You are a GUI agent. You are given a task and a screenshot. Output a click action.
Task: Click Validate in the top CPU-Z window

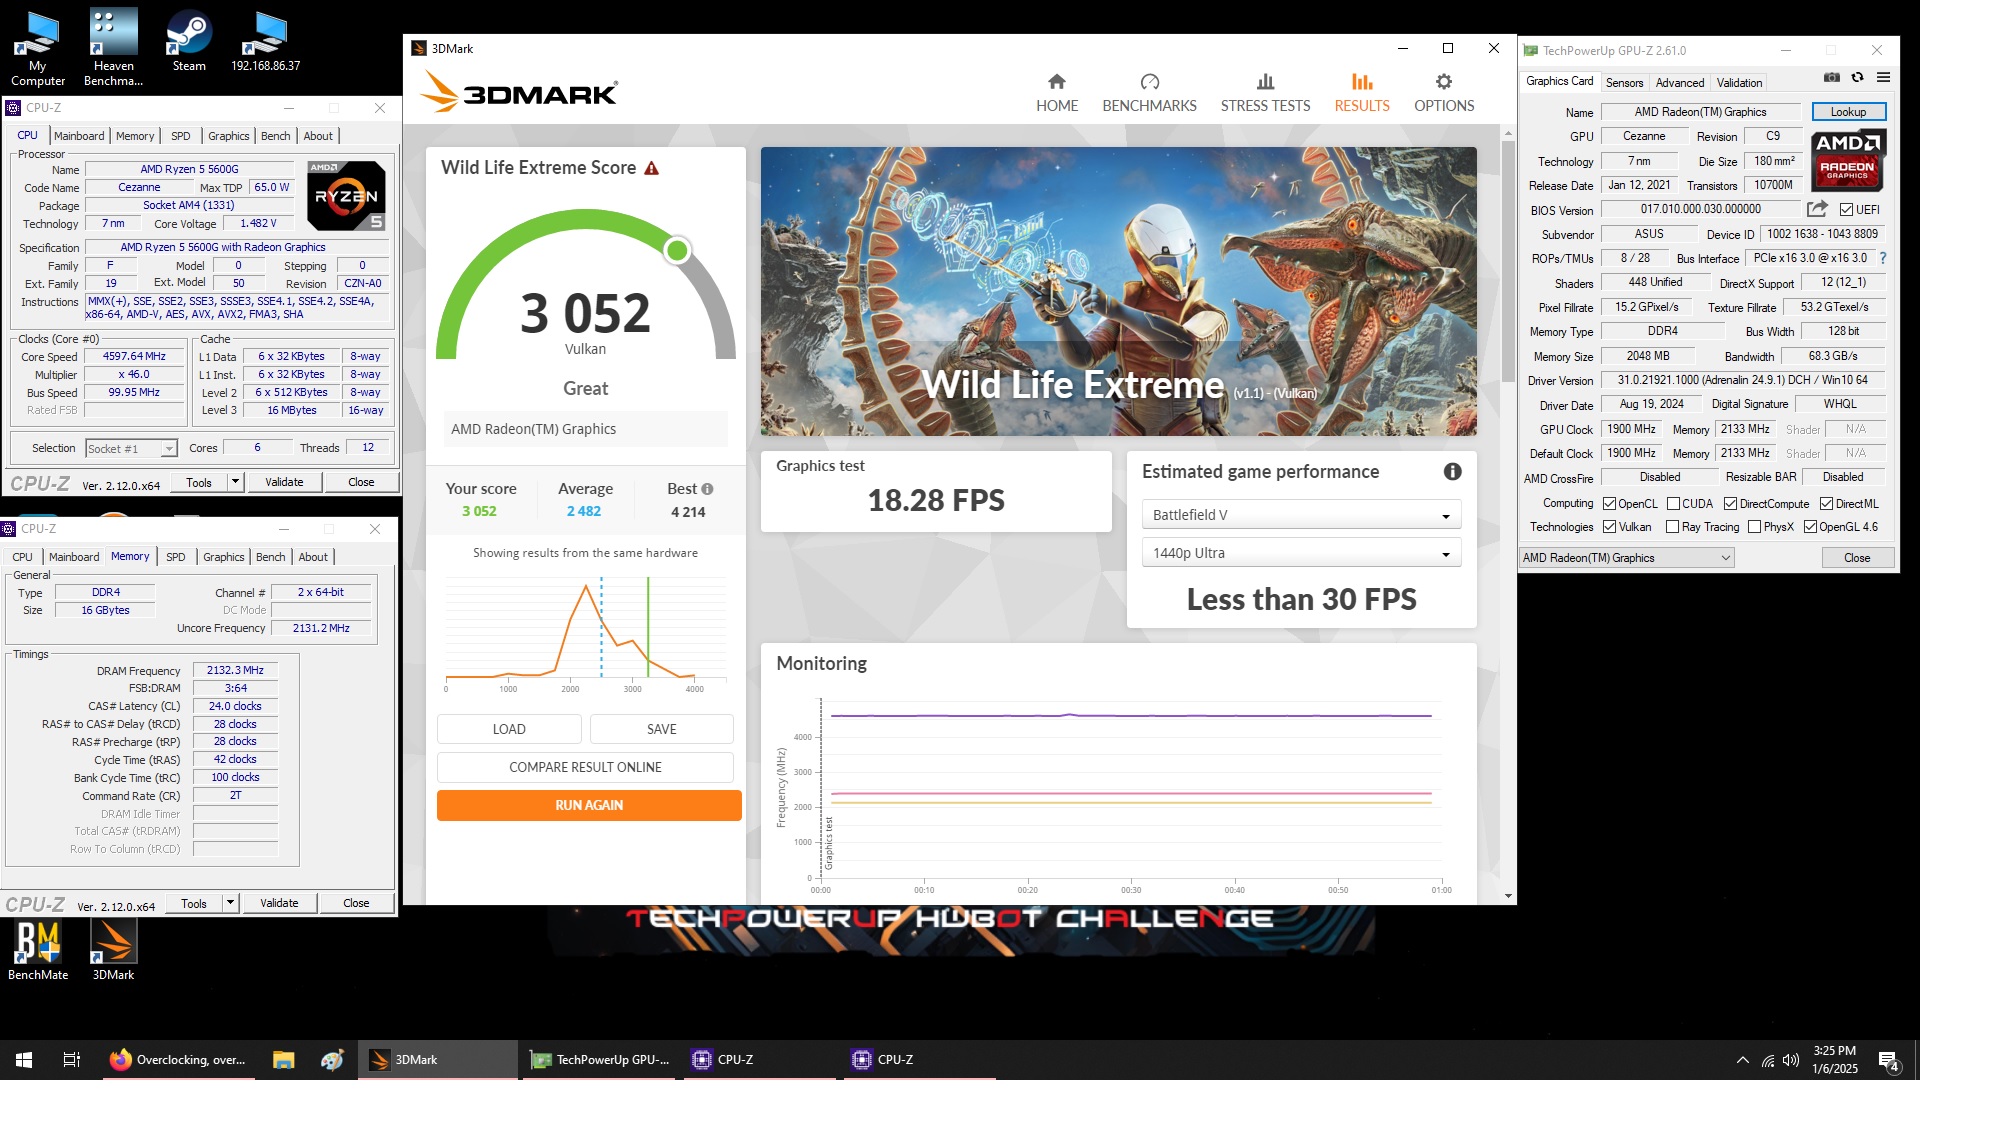(x=284, y=482)
